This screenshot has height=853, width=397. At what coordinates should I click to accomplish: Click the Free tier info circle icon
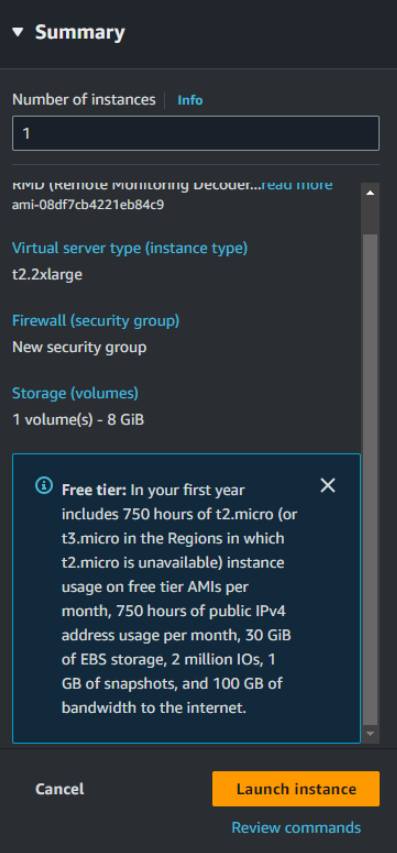point(44,485)
